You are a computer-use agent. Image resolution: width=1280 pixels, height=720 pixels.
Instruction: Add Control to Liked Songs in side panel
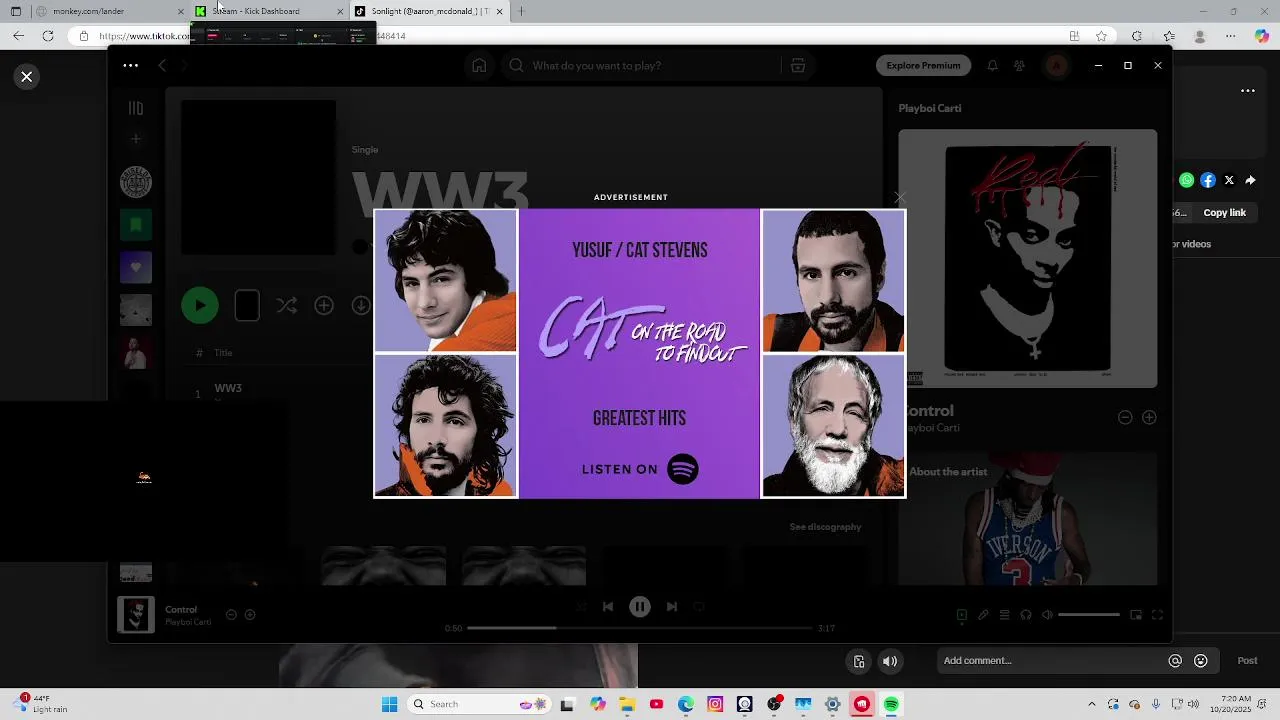[1149, 417]
